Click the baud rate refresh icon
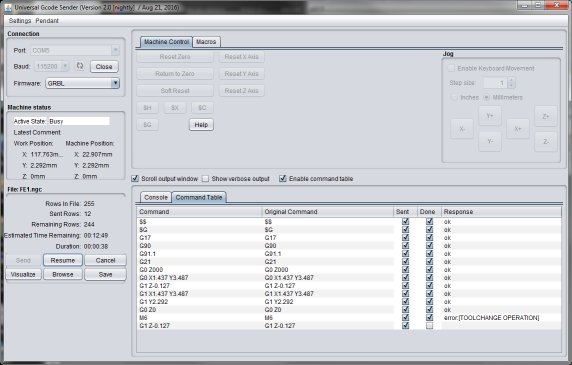572x365 pixels. [x=80, y=66]
